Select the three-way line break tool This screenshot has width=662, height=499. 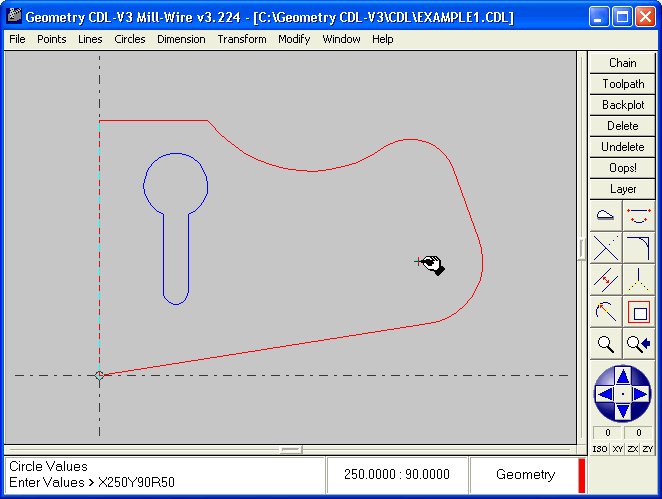[x=638, y=280]
